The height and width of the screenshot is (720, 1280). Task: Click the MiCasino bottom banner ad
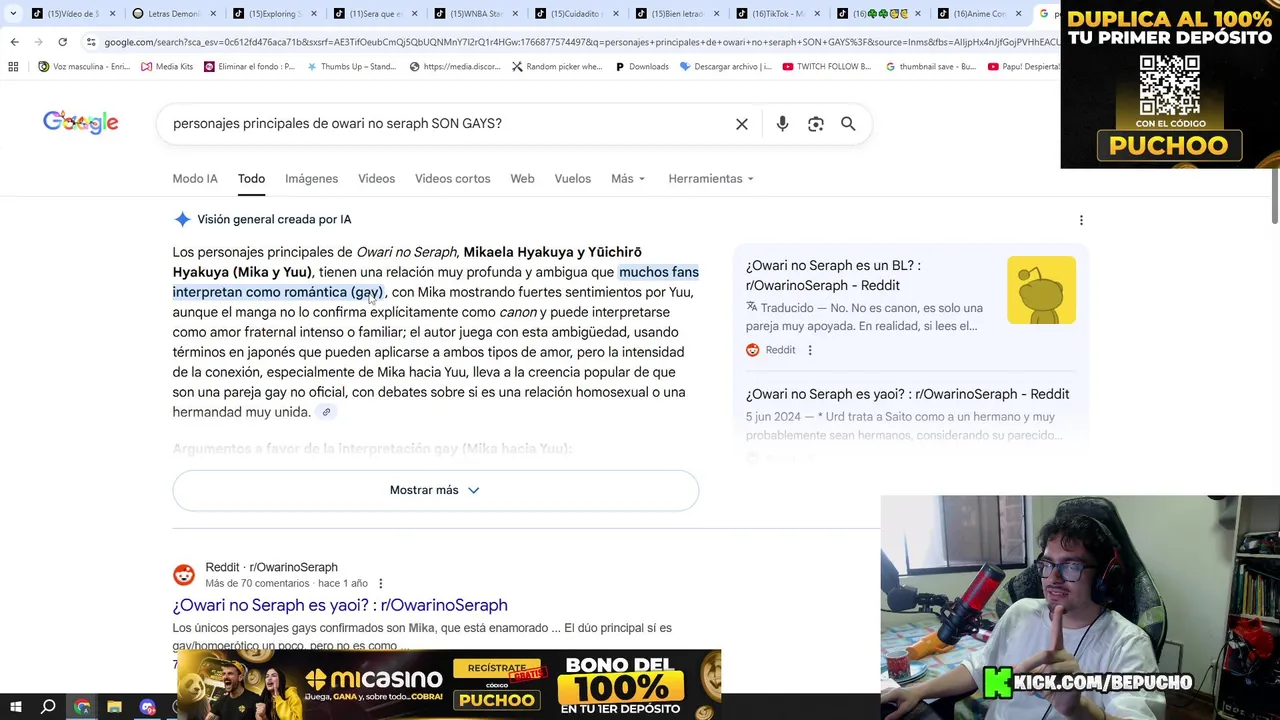[x=449, y=685]
